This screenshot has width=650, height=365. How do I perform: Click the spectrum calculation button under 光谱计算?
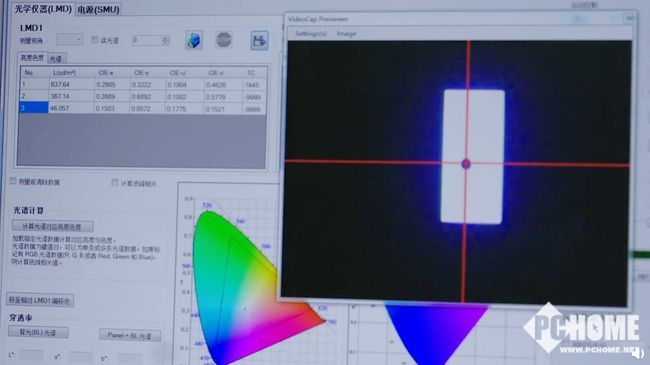[53, 226]
